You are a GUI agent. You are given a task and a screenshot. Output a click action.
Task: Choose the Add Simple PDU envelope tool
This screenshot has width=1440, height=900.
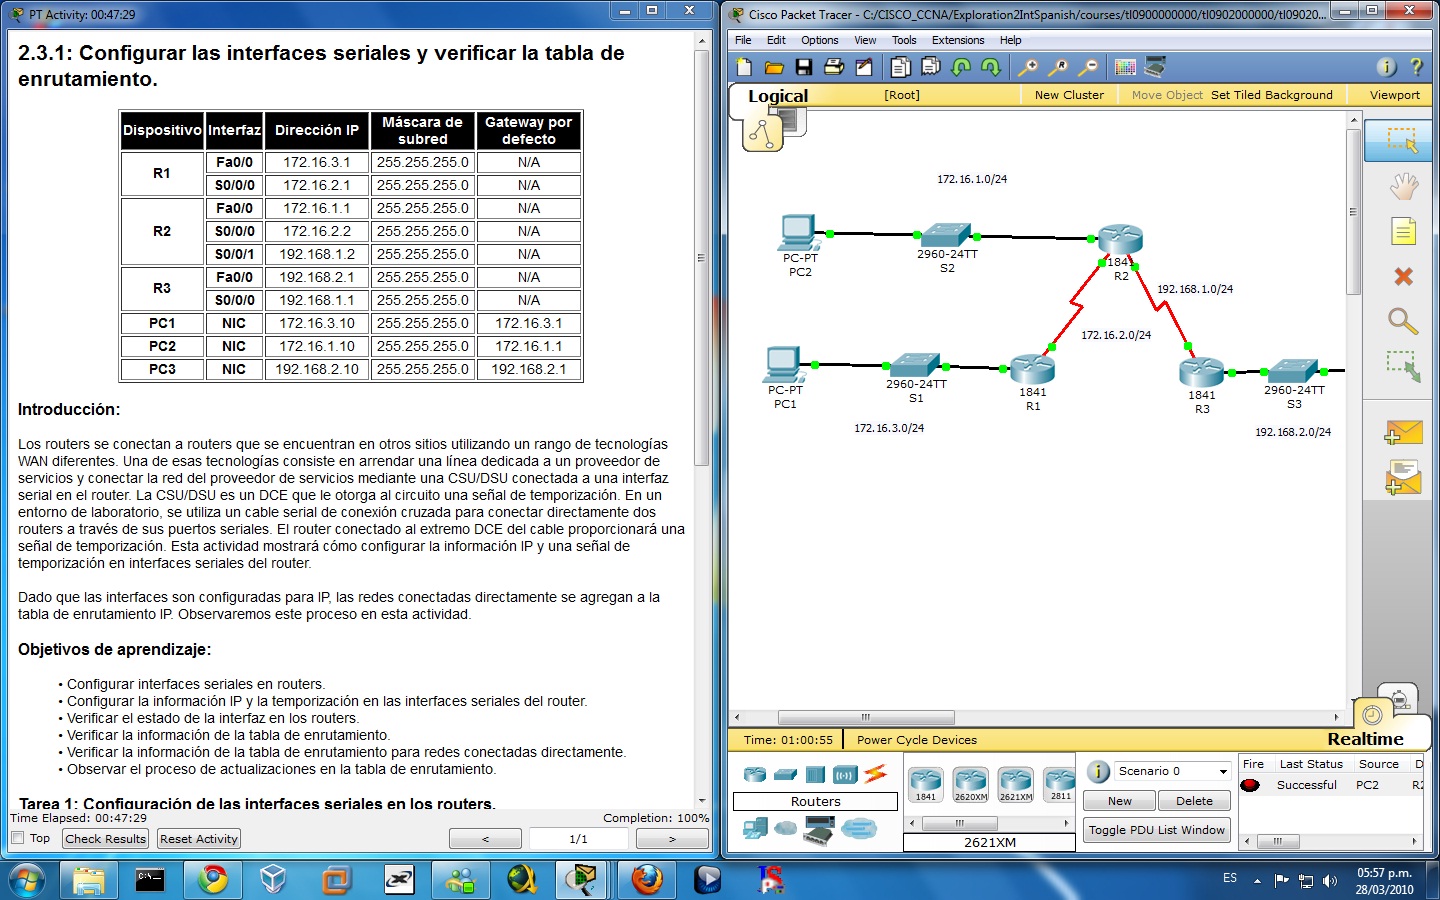coord(1403,432)
